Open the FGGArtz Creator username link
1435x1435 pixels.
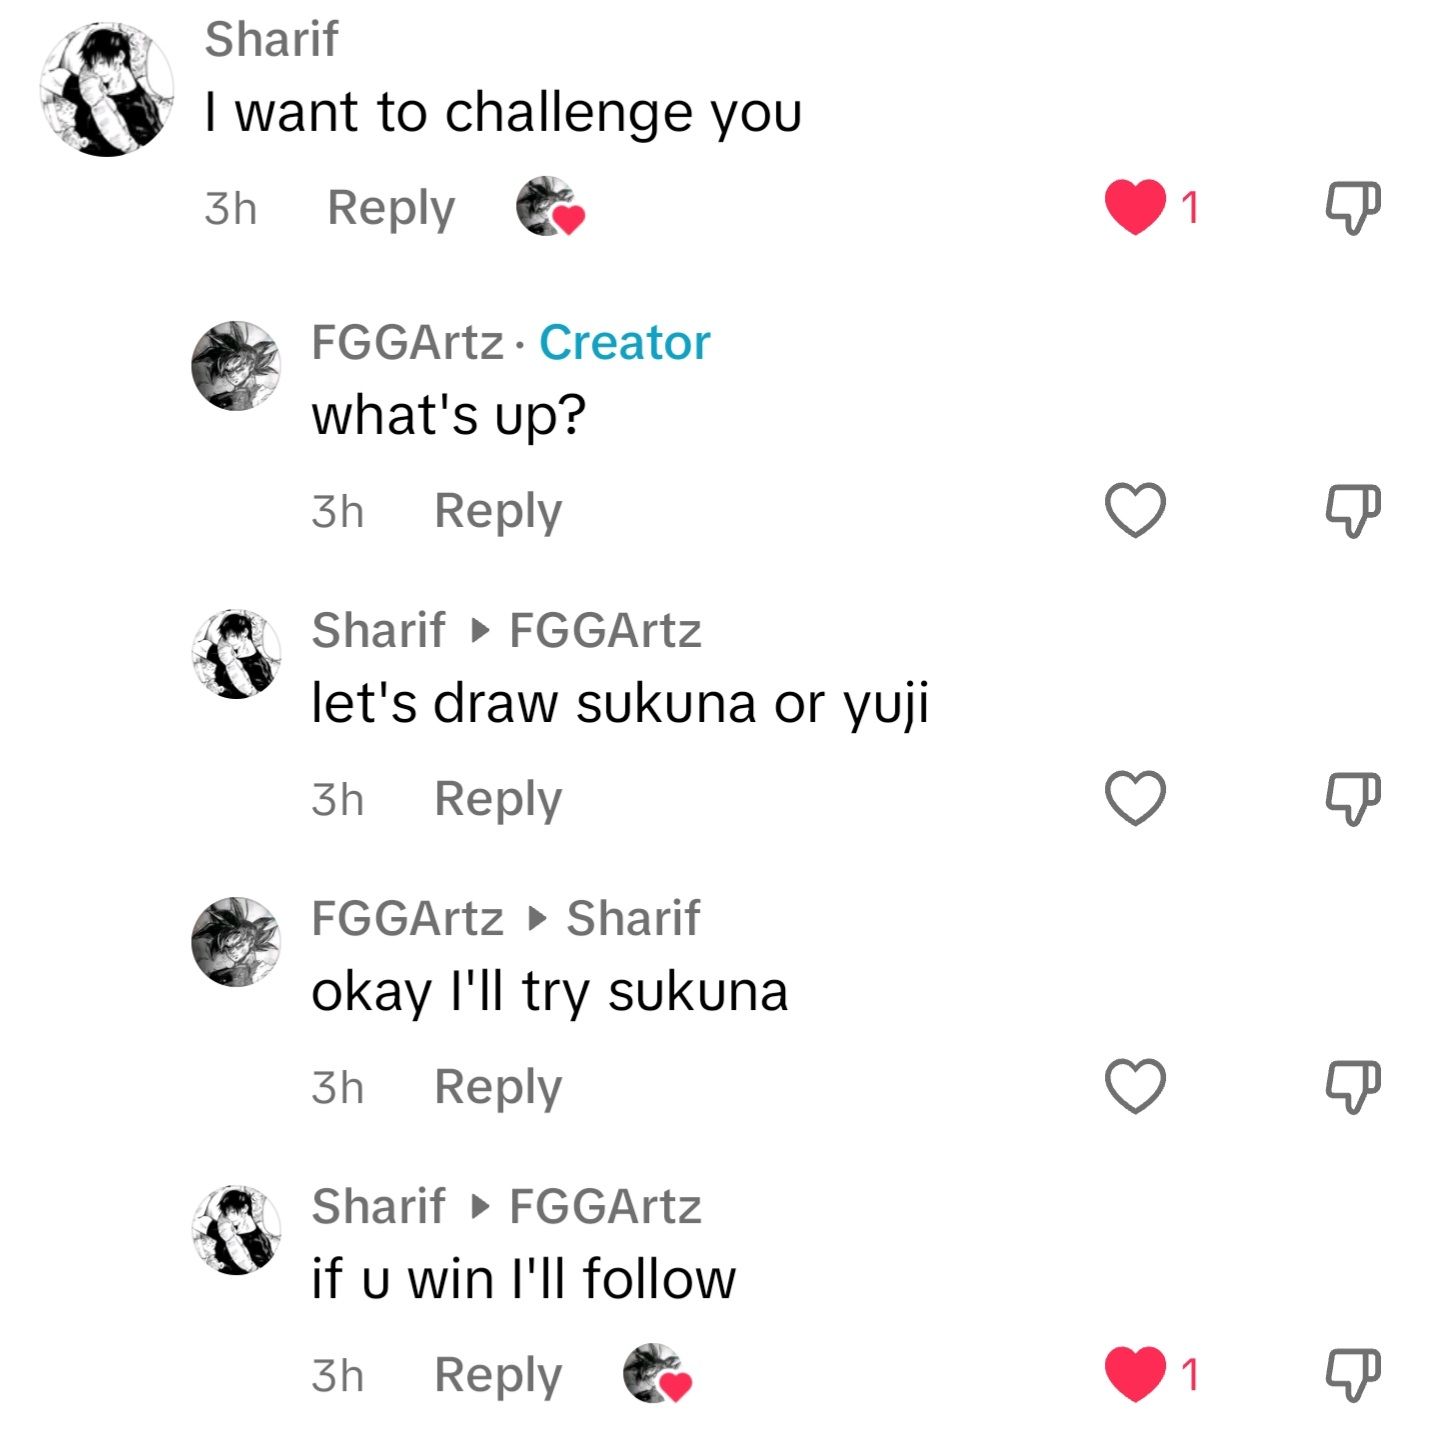point(407,342)
